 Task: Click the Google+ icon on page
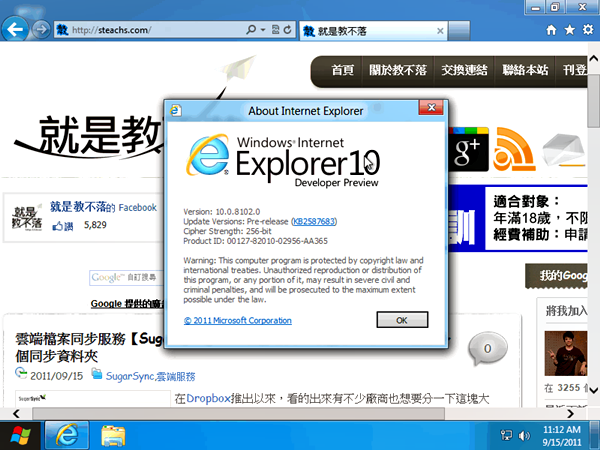[469, 150]
